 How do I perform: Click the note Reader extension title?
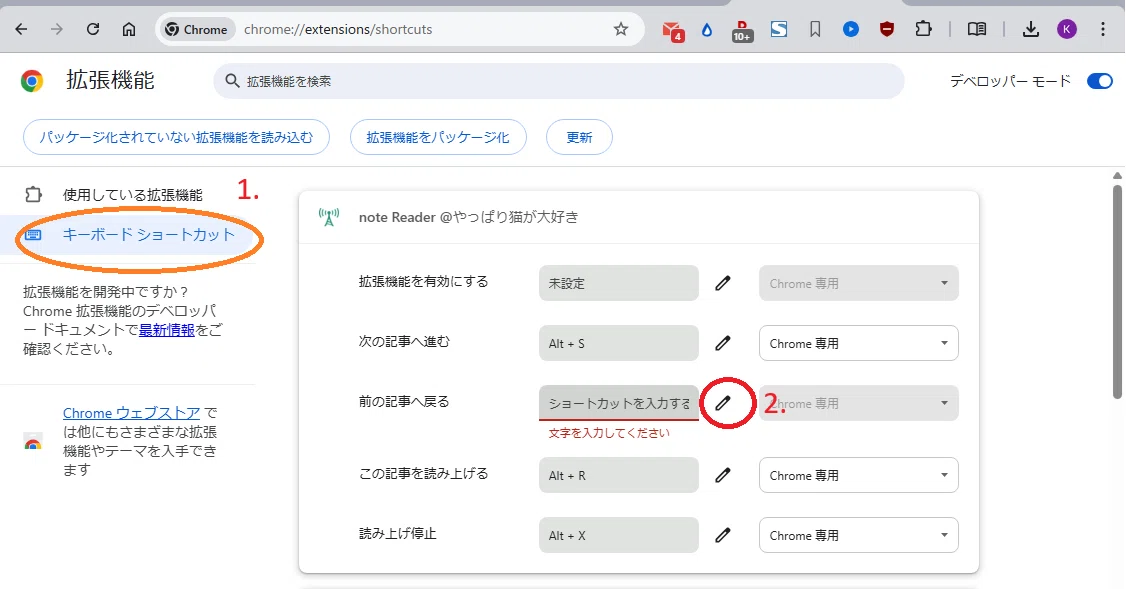tap(468, 217)
